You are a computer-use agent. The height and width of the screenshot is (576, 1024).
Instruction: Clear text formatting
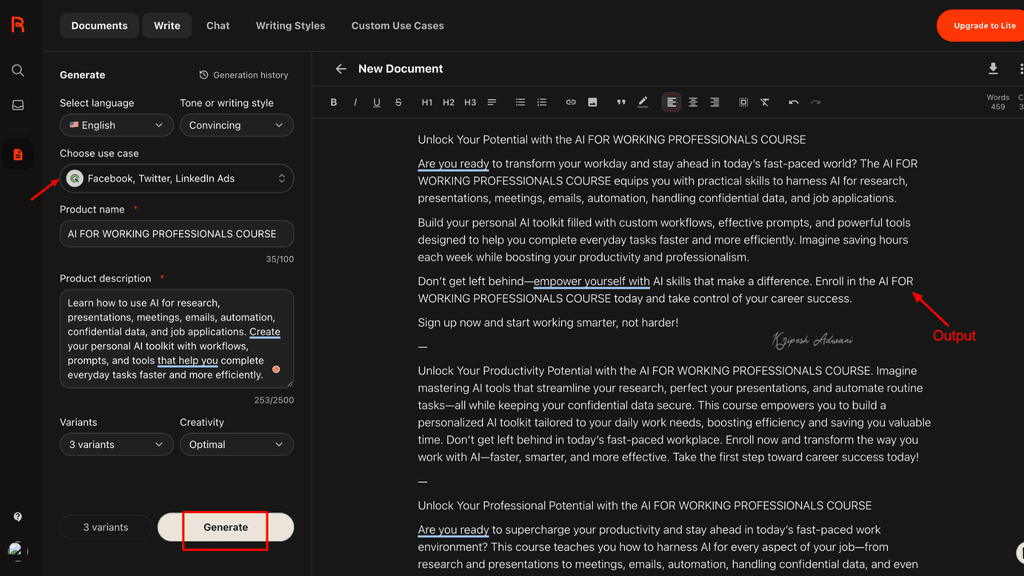point(765,103)
